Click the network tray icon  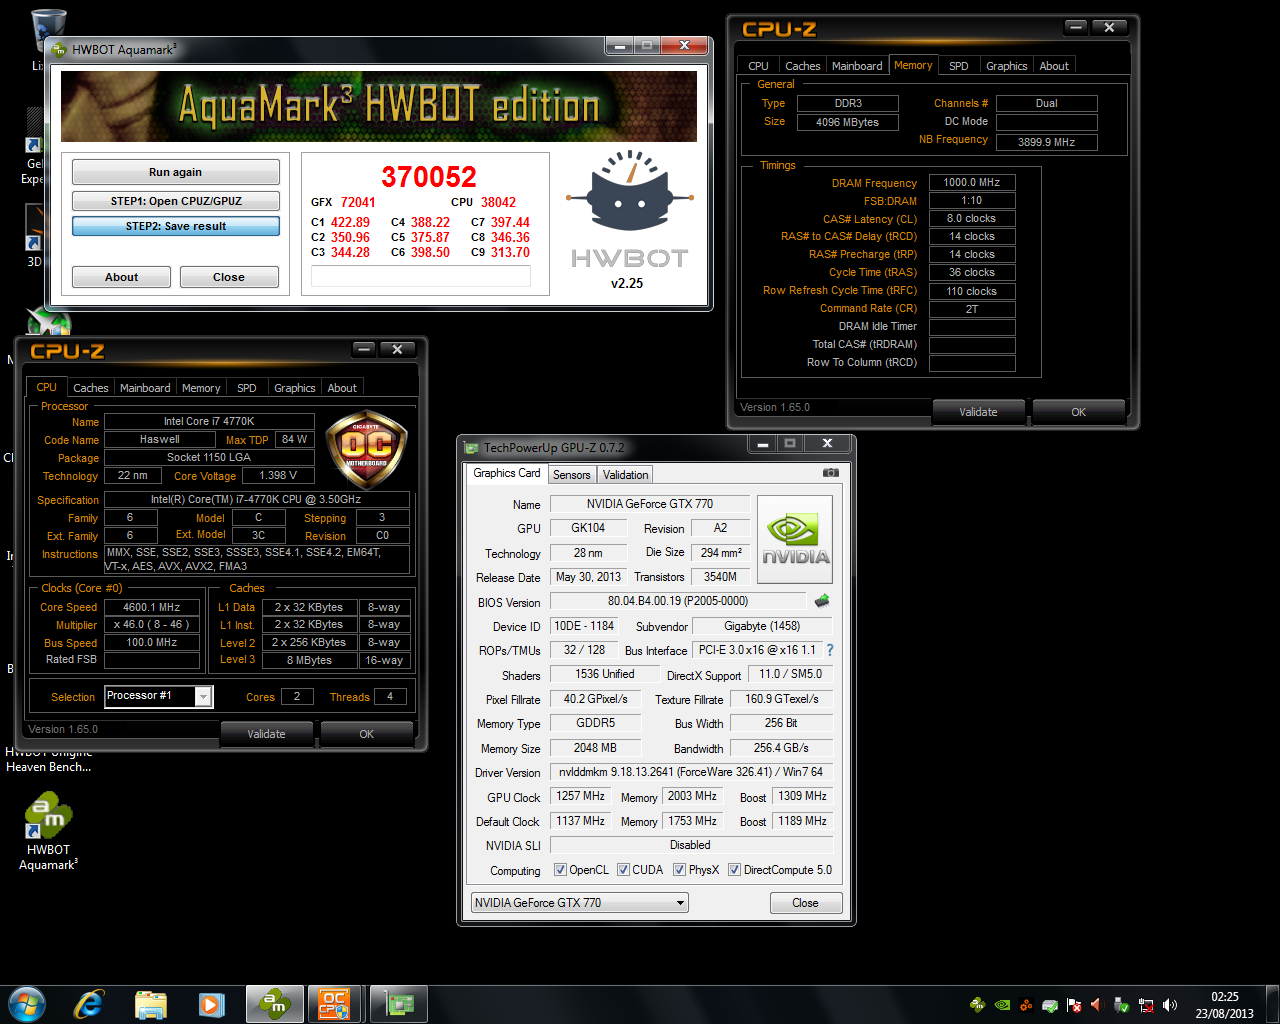[1146, 1005]
